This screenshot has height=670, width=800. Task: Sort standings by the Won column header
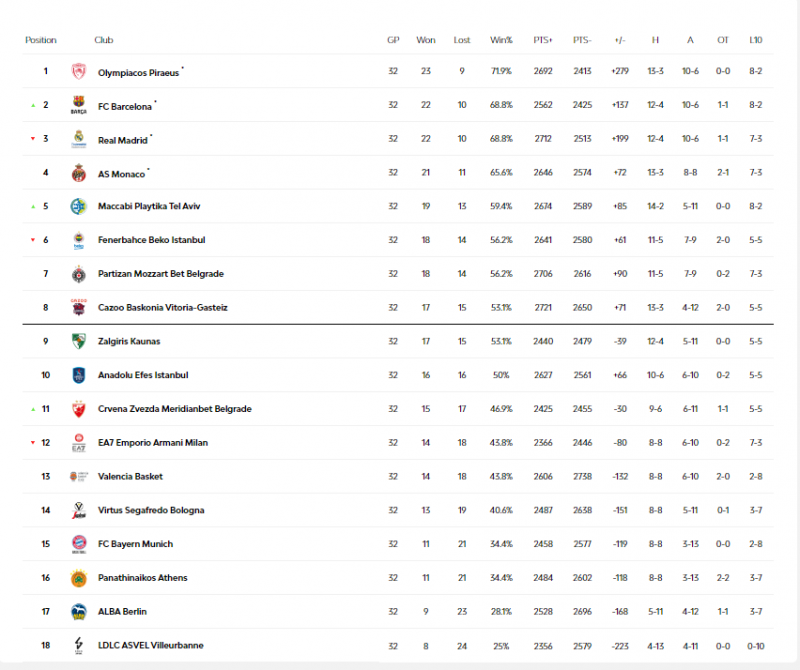(426, 41)
